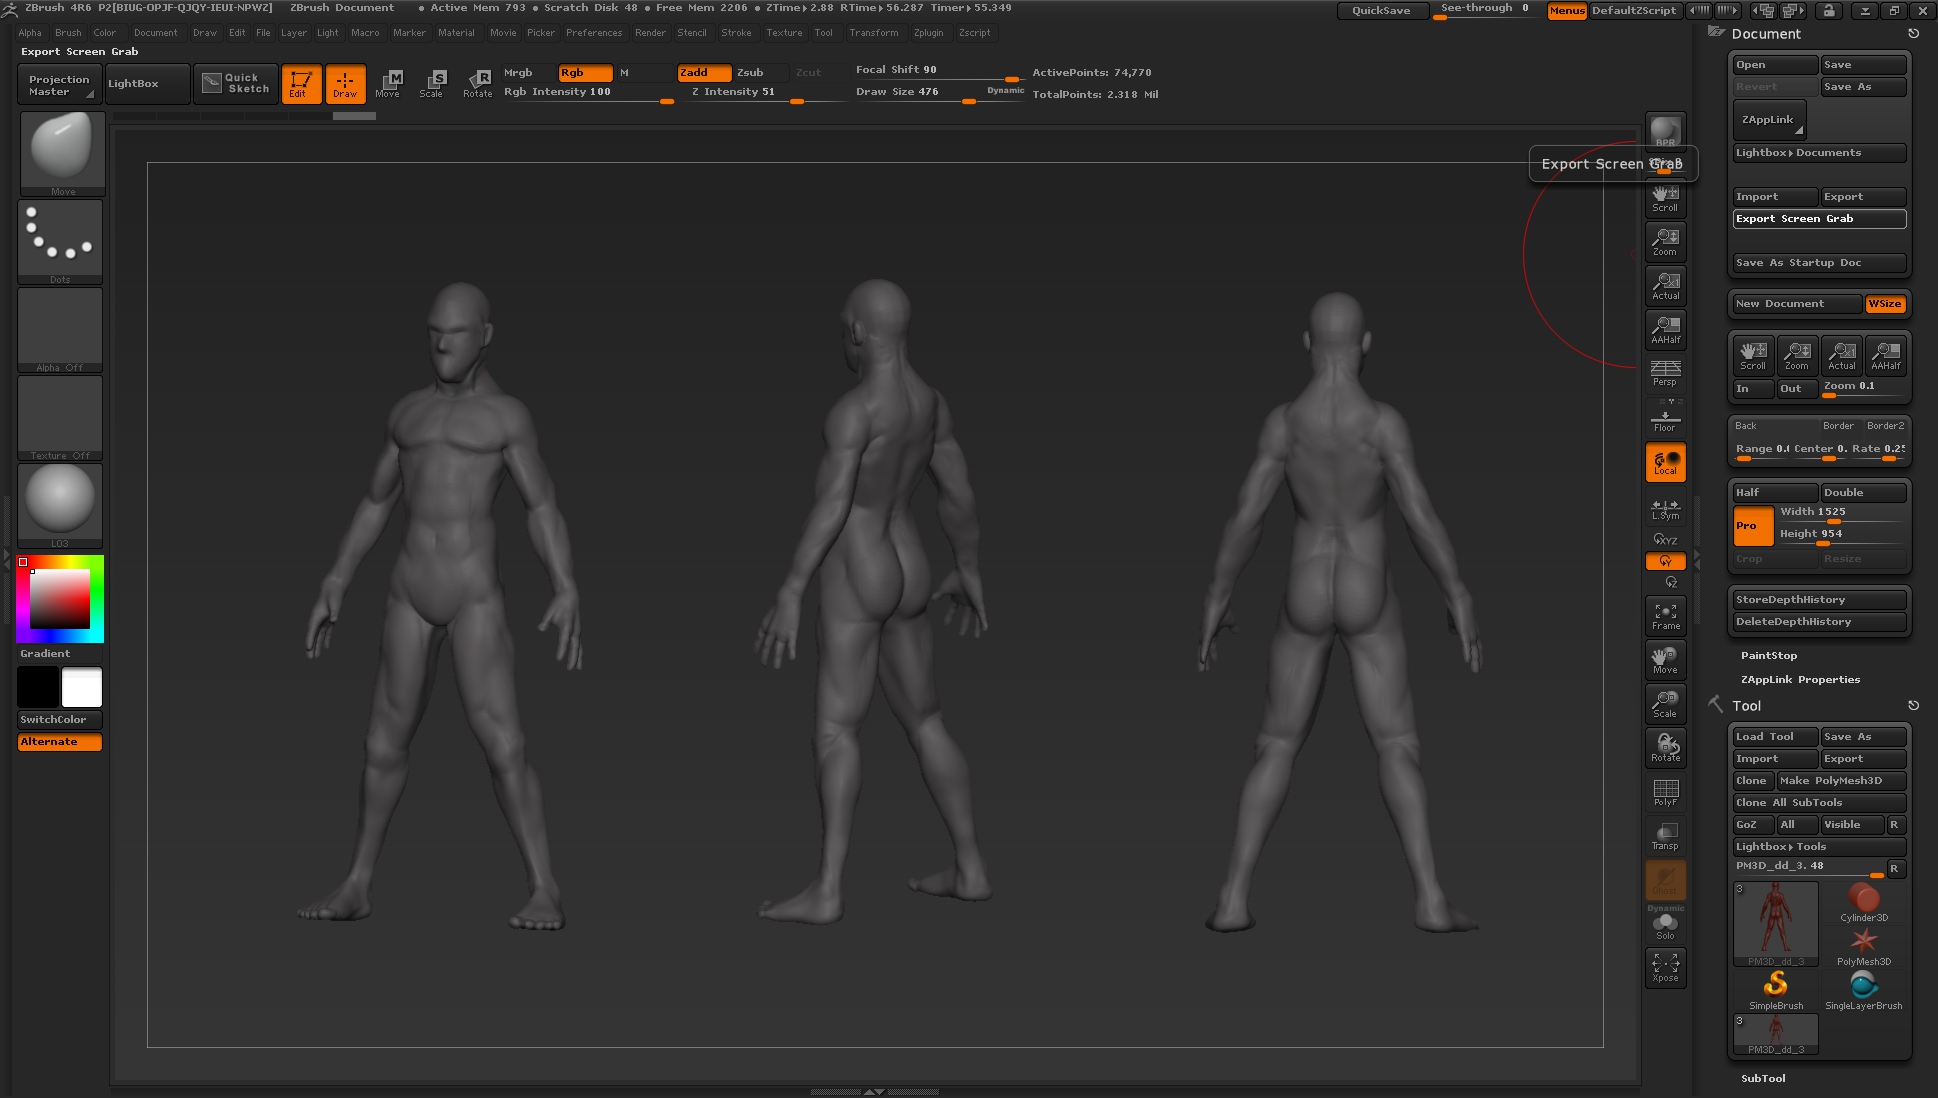Screen dimensions: 1938x1098
Task: Toggle the Zsub sculpt mode
Action: pos(750,72)
